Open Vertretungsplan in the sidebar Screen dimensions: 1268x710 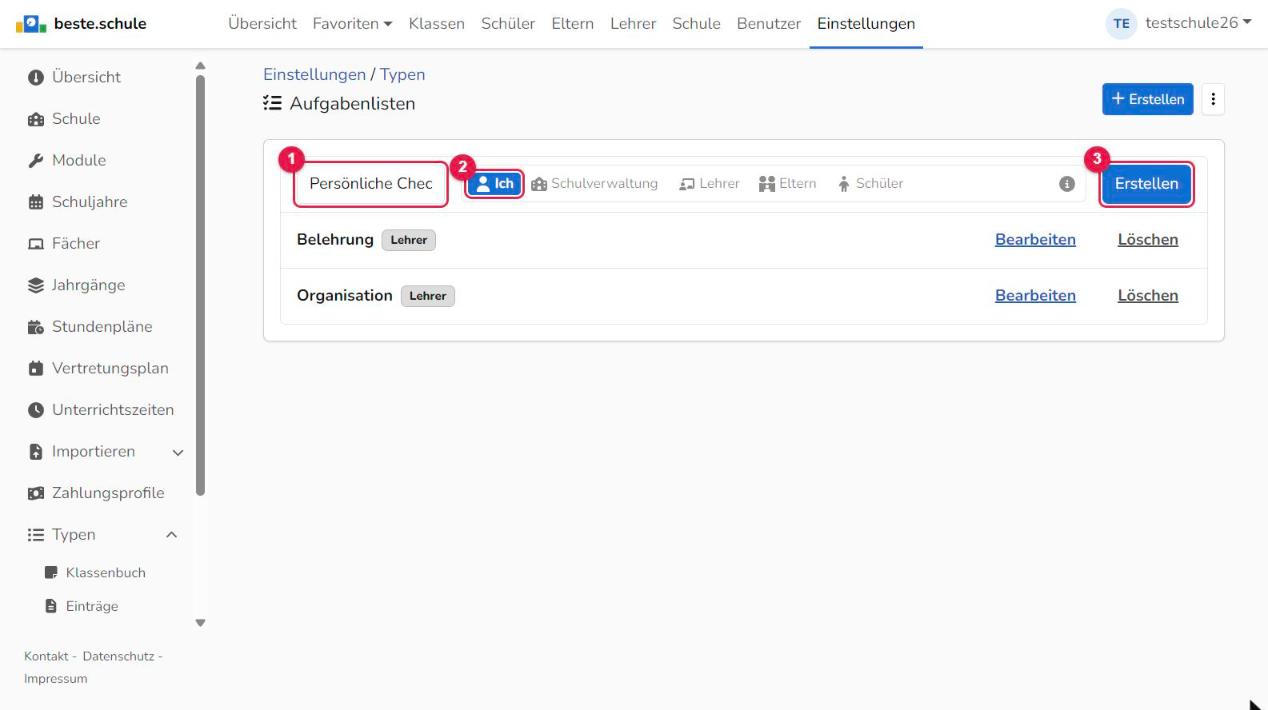[x=100, y=368]
